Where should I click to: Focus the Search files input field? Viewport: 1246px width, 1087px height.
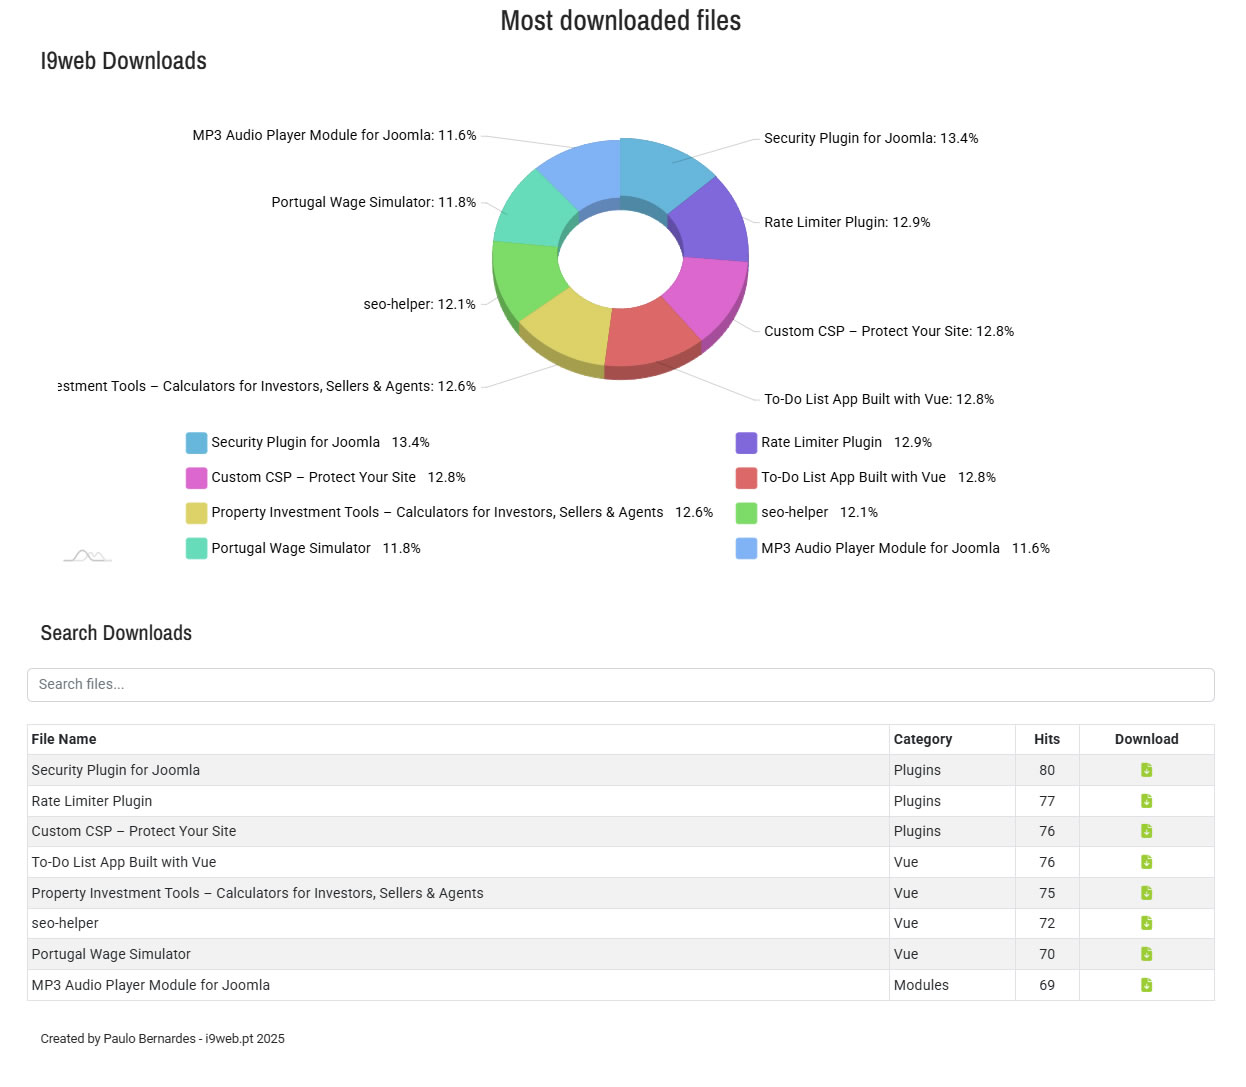[620, 685]
